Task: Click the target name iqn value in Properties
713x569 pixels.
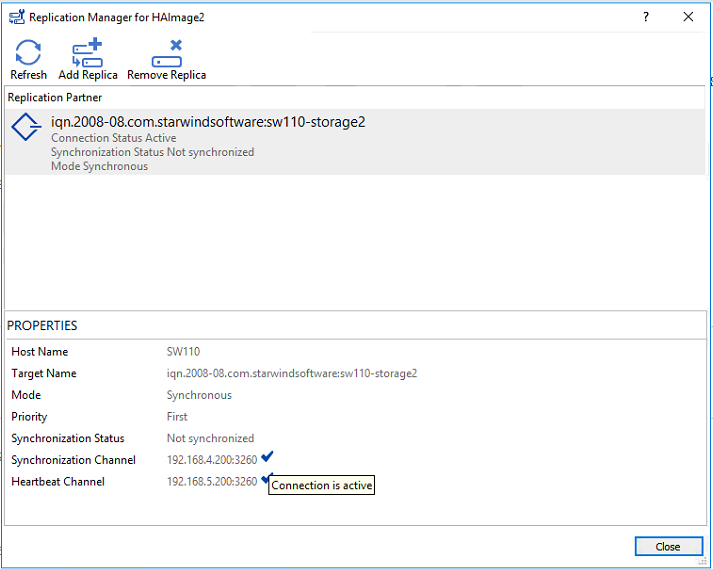Action: coord(292,373)
